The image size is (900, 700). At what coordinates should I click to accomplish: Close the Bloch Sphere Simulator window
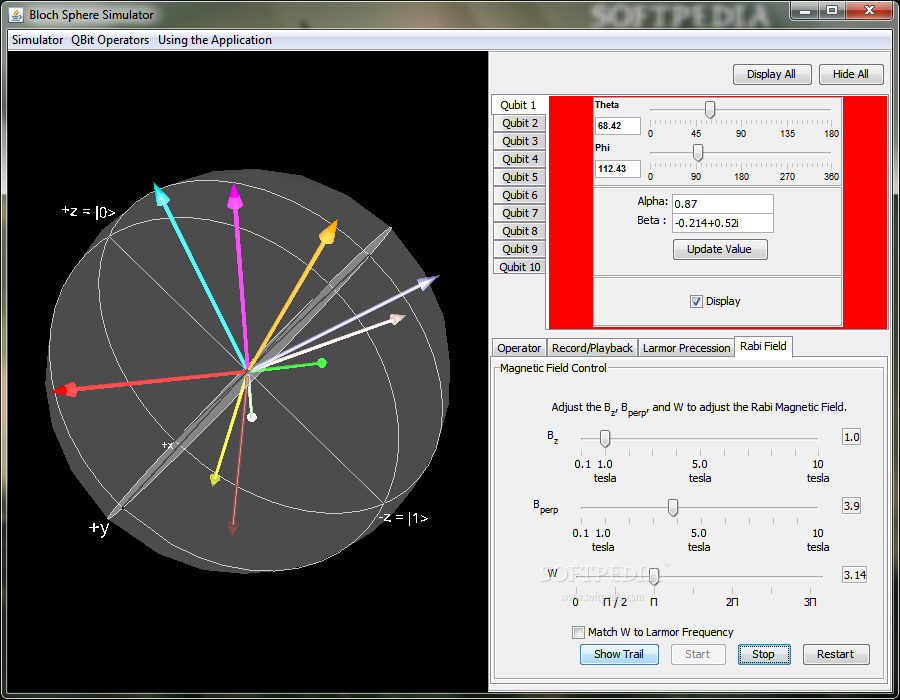click(869, 10)
